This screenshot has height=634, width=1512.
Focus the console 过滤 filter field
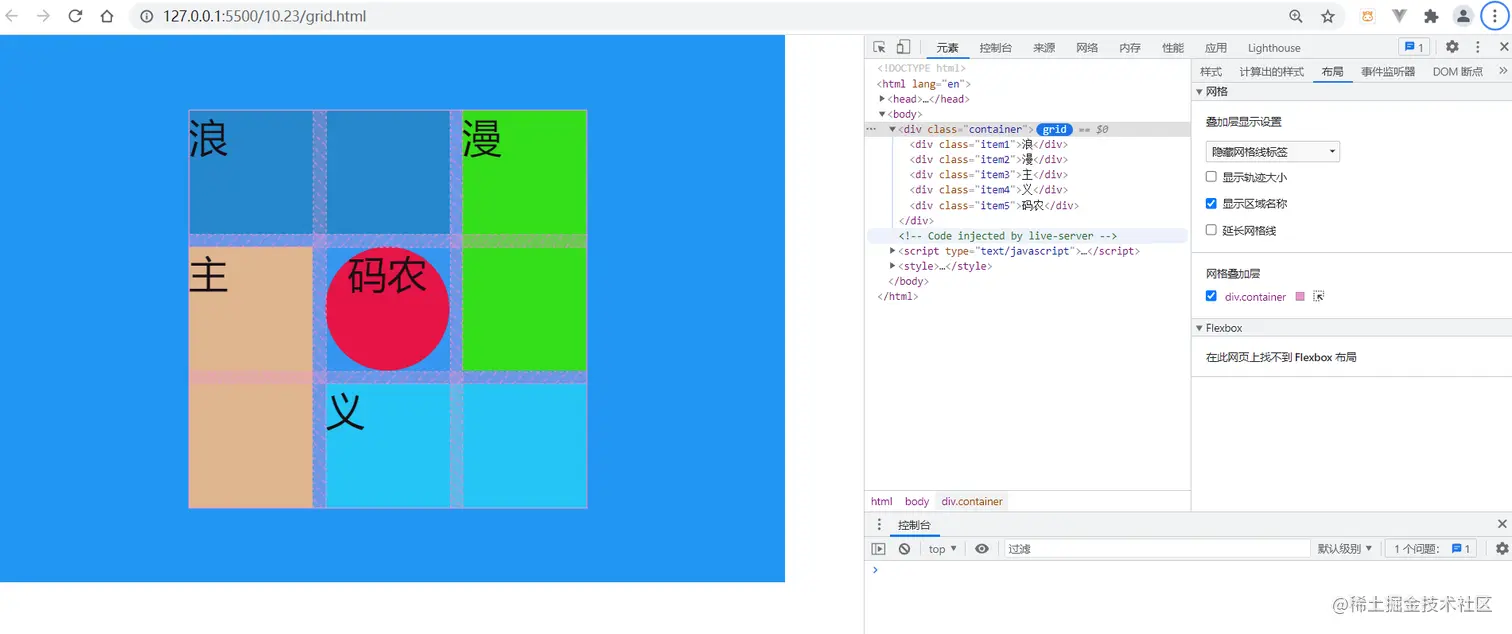(1157, 549)
